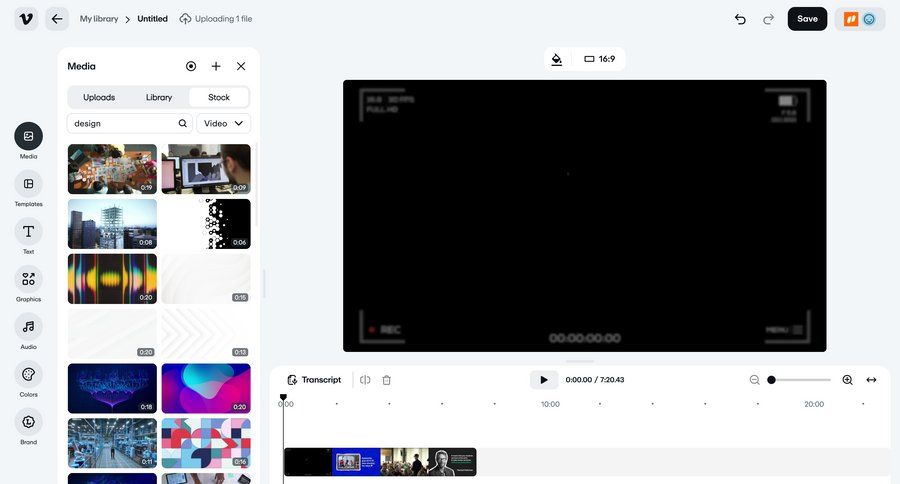Add media with the plus icon
The width and height of the screenshot is (900, 484).
tap(216, 66)
